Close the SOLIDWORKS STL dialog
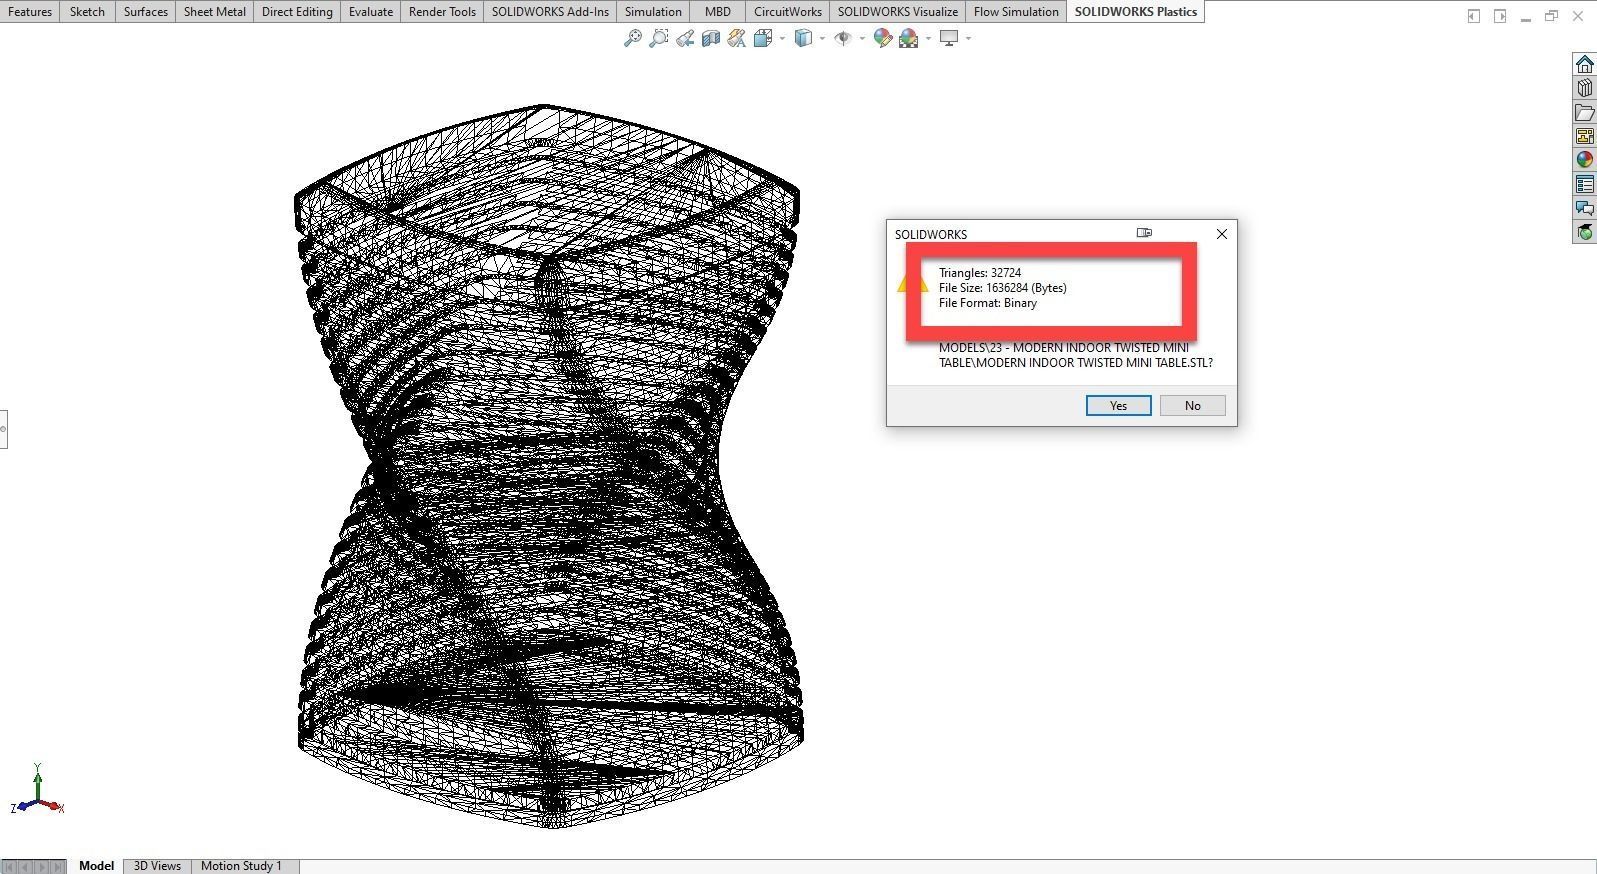1597x874 pixels. 1221,234
